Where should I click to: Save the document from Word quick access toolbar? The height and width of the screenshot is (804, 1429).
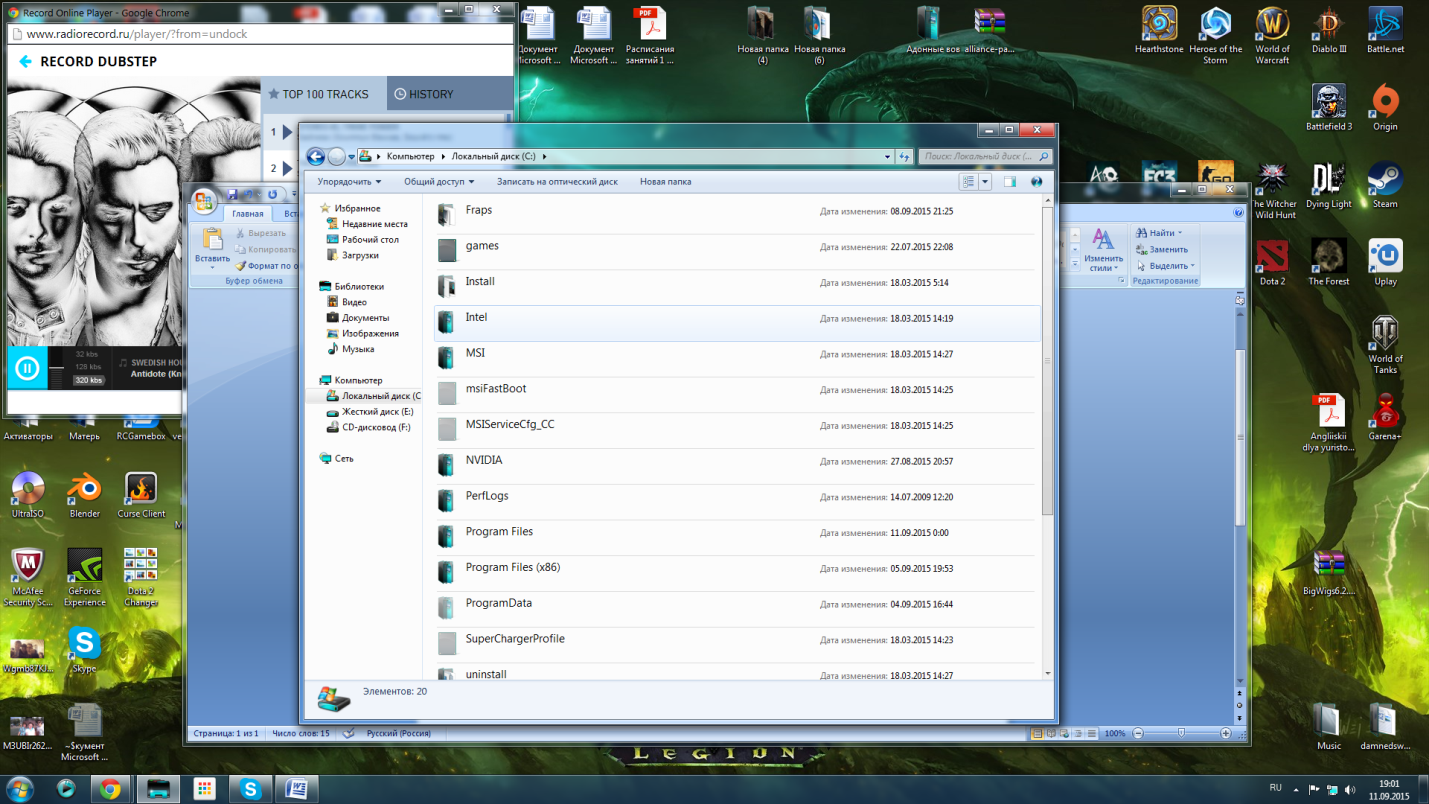pyautogui.click(x=231, y=194)
